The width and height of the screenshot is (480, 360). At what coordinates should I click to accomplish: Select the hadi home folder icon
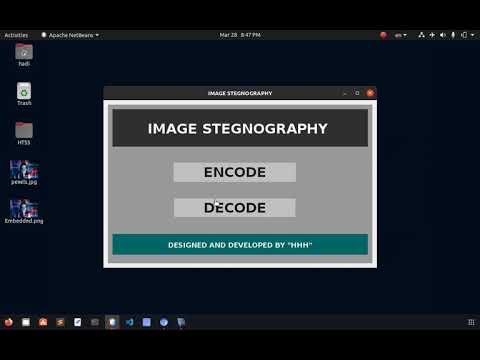24,55
